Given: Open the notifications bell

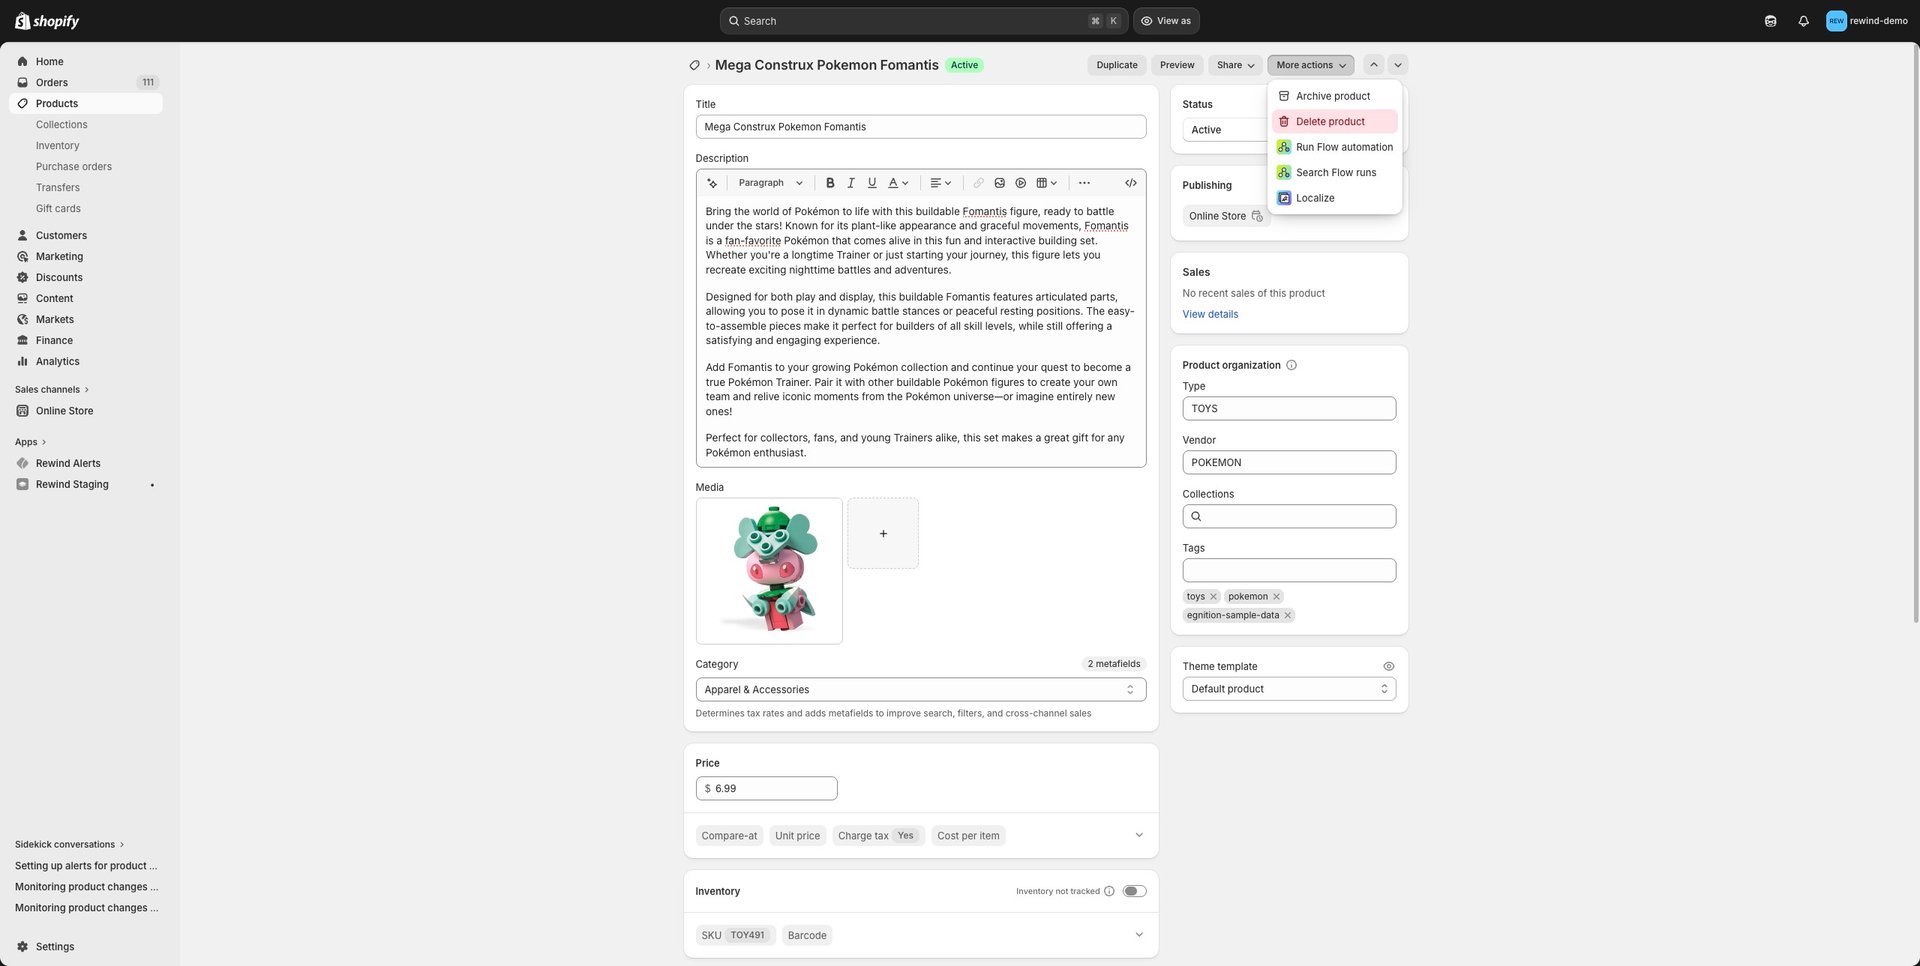Looking at the screenshot, I should coord(1803,21).
